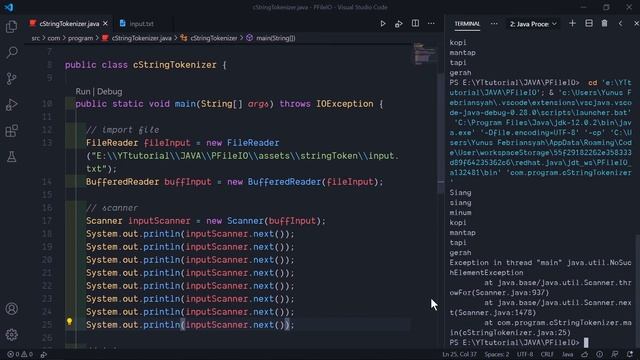Viewport: 640px width, 360px height.
Task: Run the Java file with the play icon
Action: [x=382, y=24]
